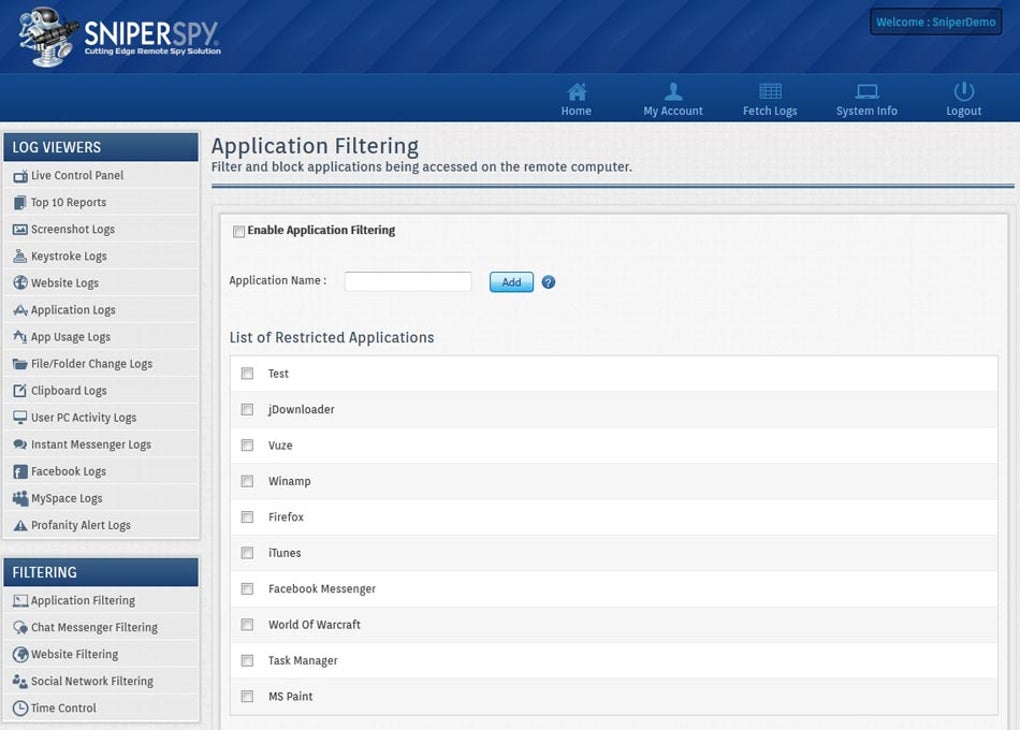
Task: Click the Website Logs globe icon
Action: click(x=20, y=283)
